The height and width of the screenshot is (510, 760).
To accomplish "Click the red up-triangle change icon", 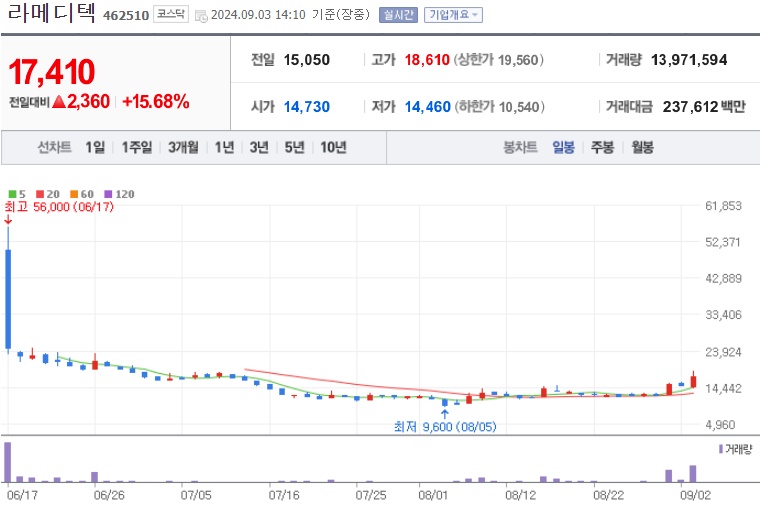I will click(59, 102).
